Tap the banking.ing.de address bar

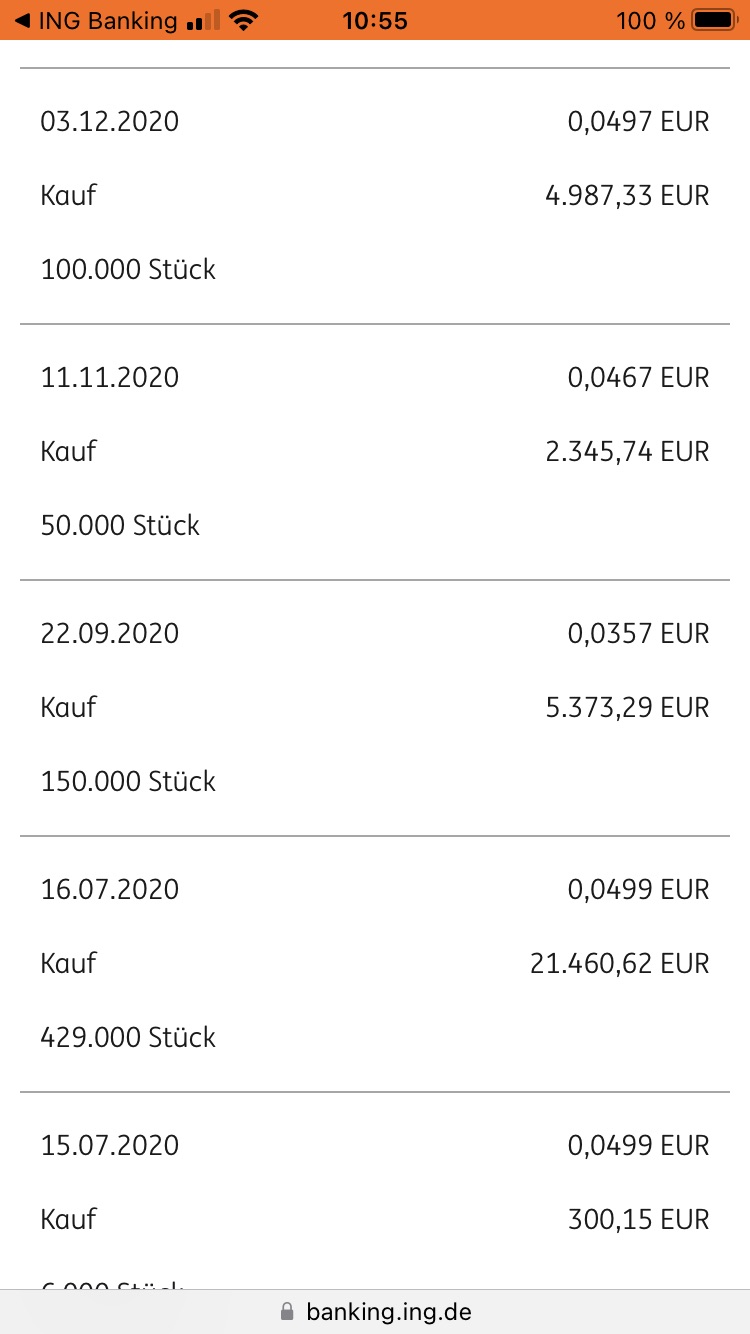click(x=375, y=1311)
